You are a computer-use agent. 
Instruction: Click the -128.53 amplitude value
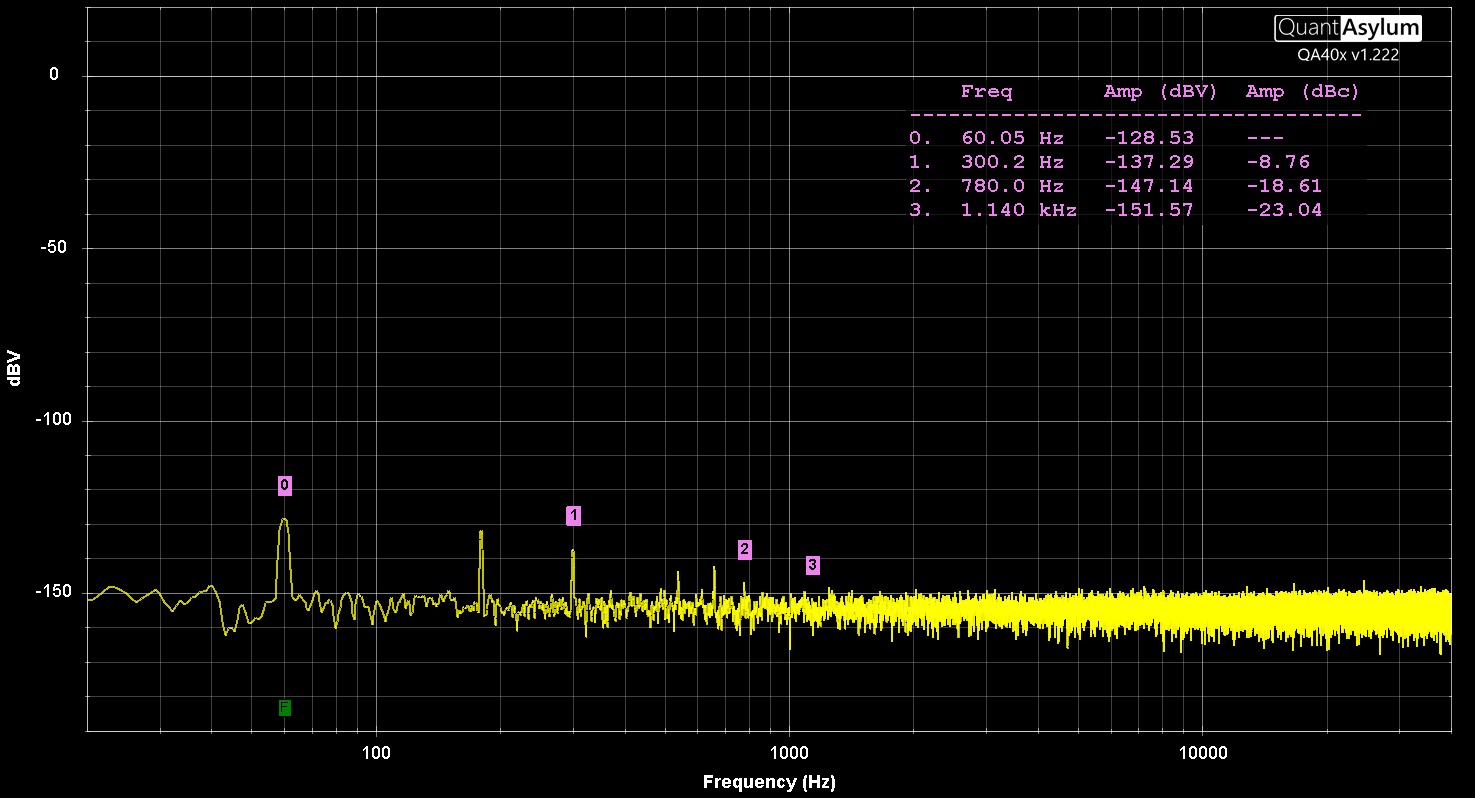(x=1148, y=138)
